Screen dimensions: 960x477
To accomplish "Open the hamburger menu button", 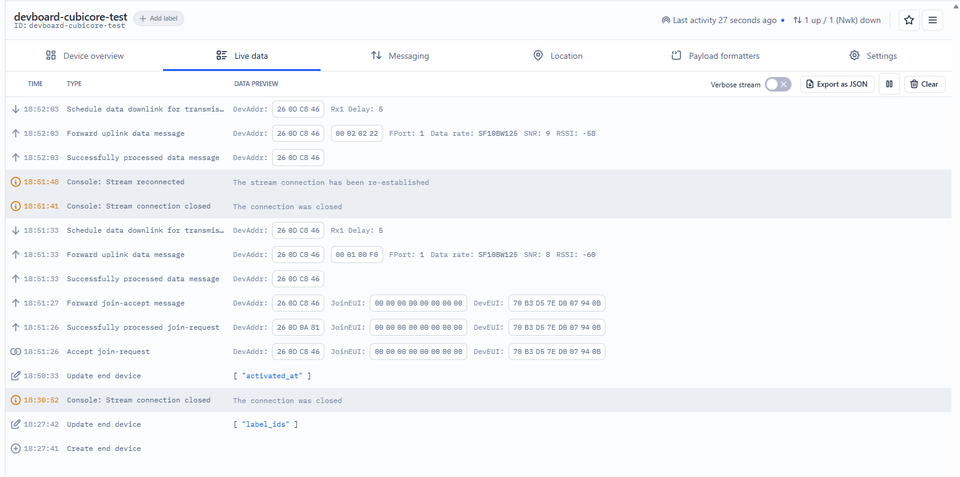I will coord(932,20).
